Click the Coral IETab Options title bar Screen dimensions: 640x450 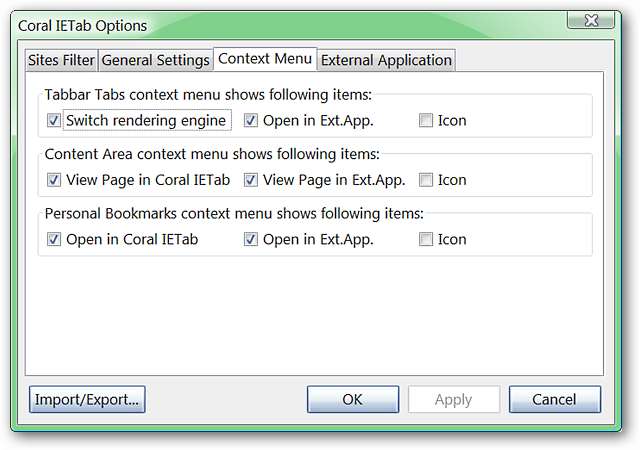pos(300,24)
